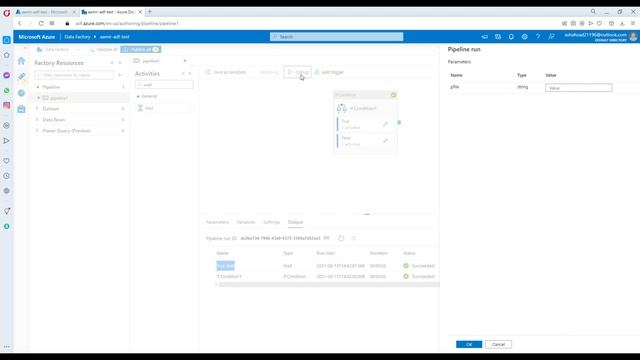Select pipeline1 in the resource tree
Screen dimensions: 640x360
59,98
